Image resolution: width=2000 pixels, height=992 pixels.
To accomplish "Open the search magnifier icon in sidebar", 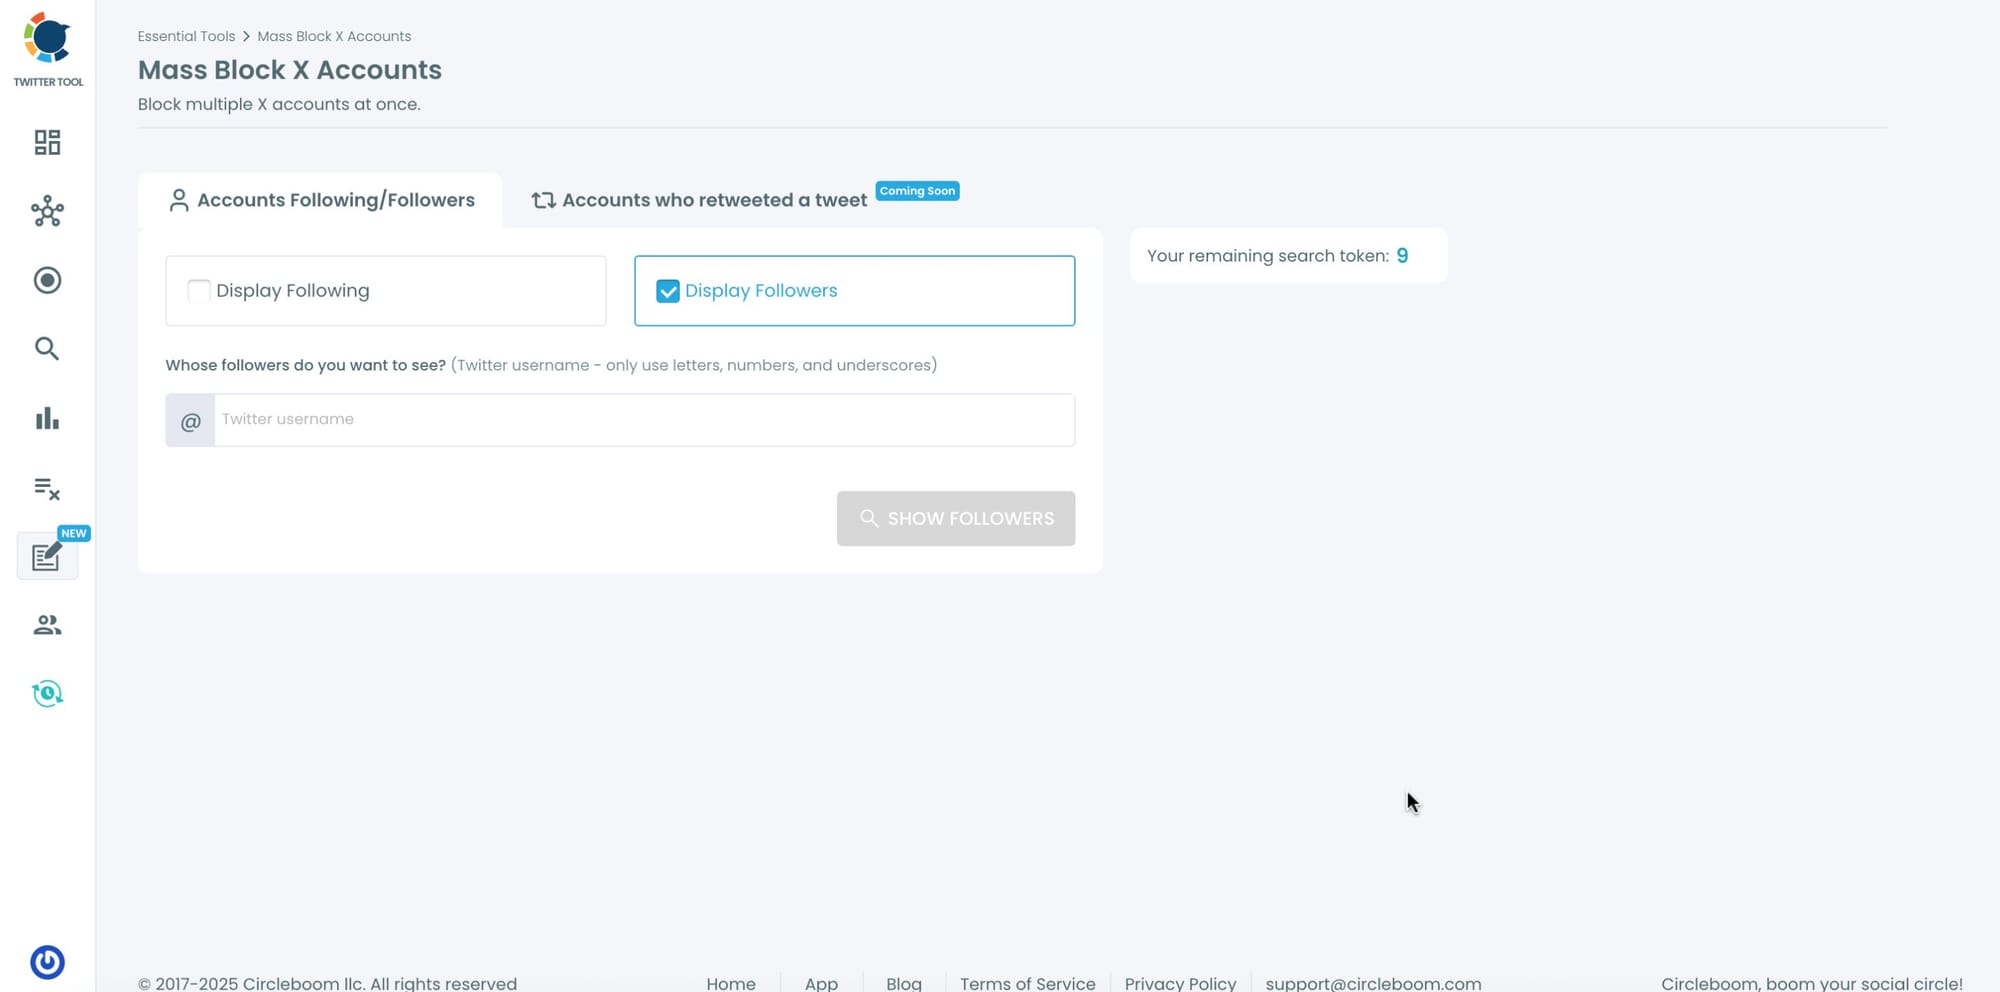I will point(47,349).
